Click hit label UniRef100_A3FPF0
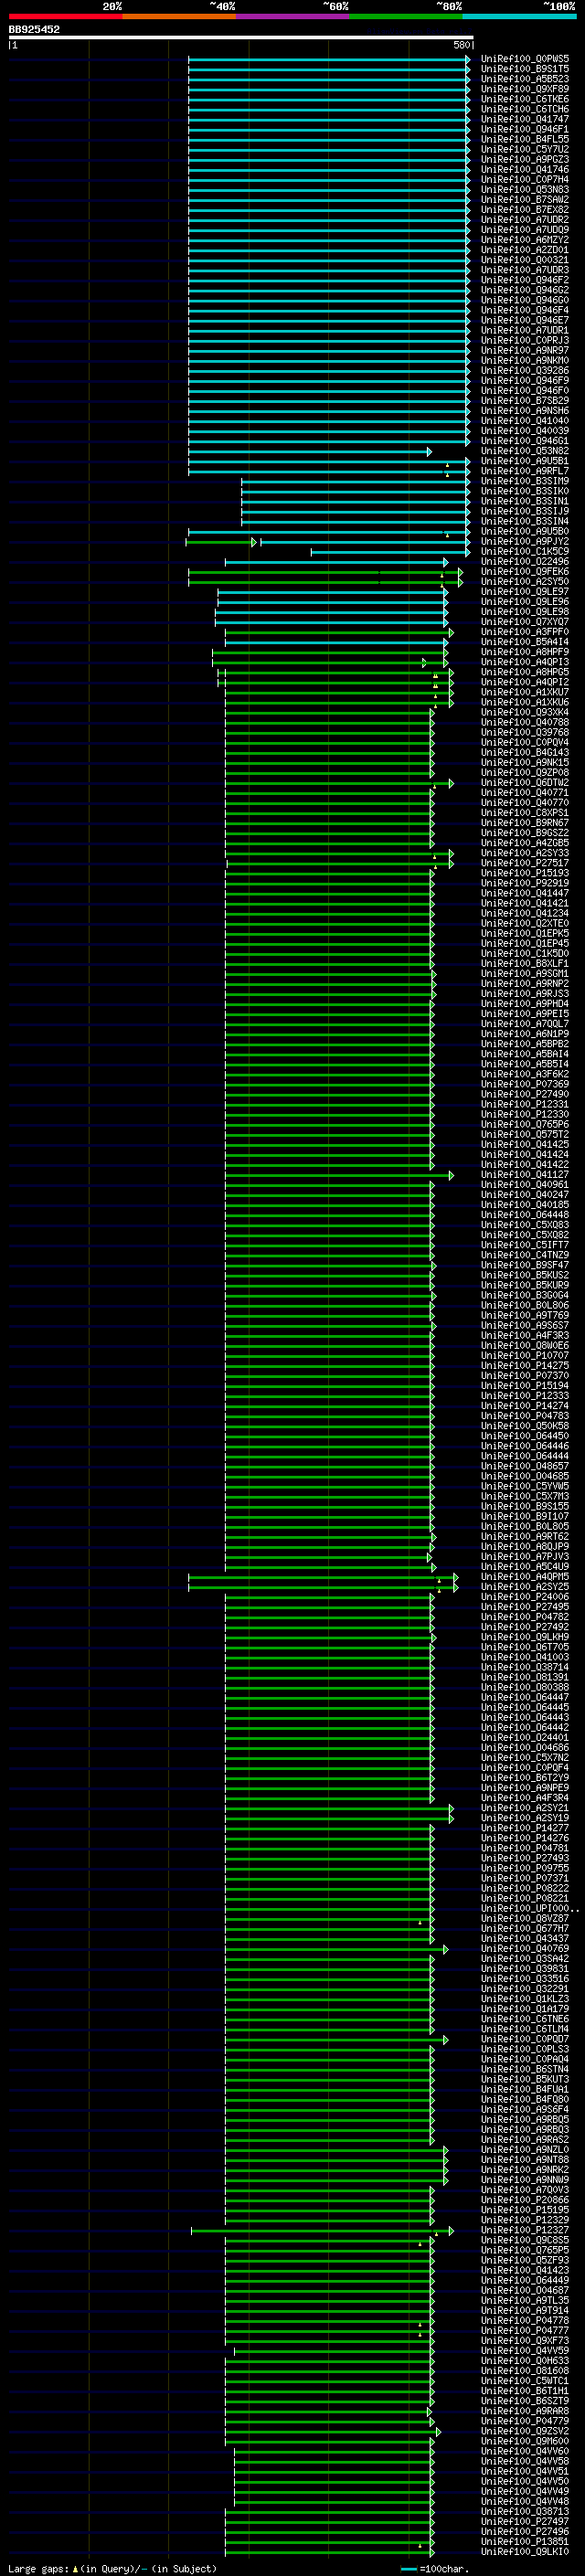Viewport: 585px width, 2576px height. point(524,632)
